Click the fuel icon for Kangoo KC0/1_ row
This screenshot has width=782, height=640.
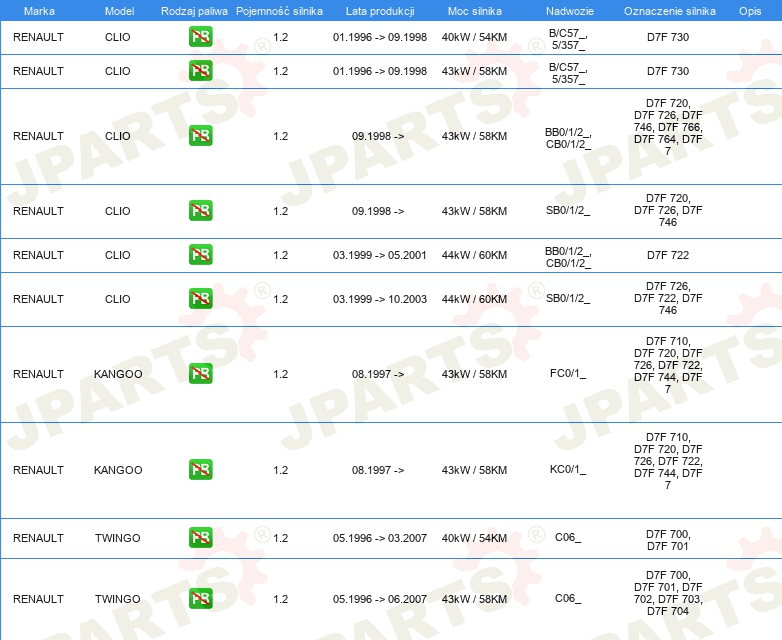[200, 470]
